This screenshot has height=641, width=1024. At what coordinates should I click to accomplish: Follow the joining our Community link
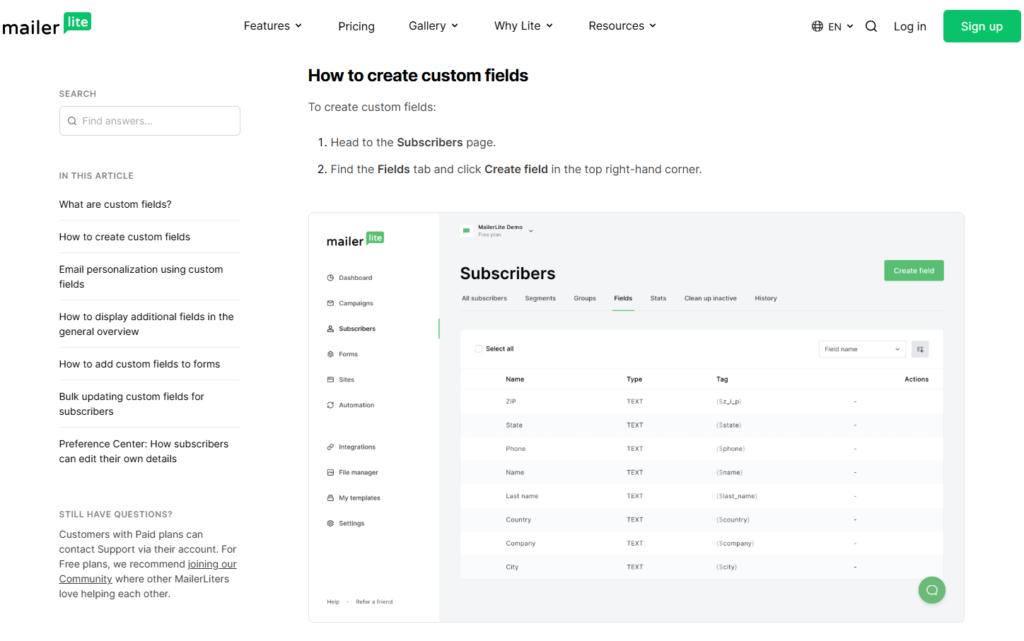[148, 571]
